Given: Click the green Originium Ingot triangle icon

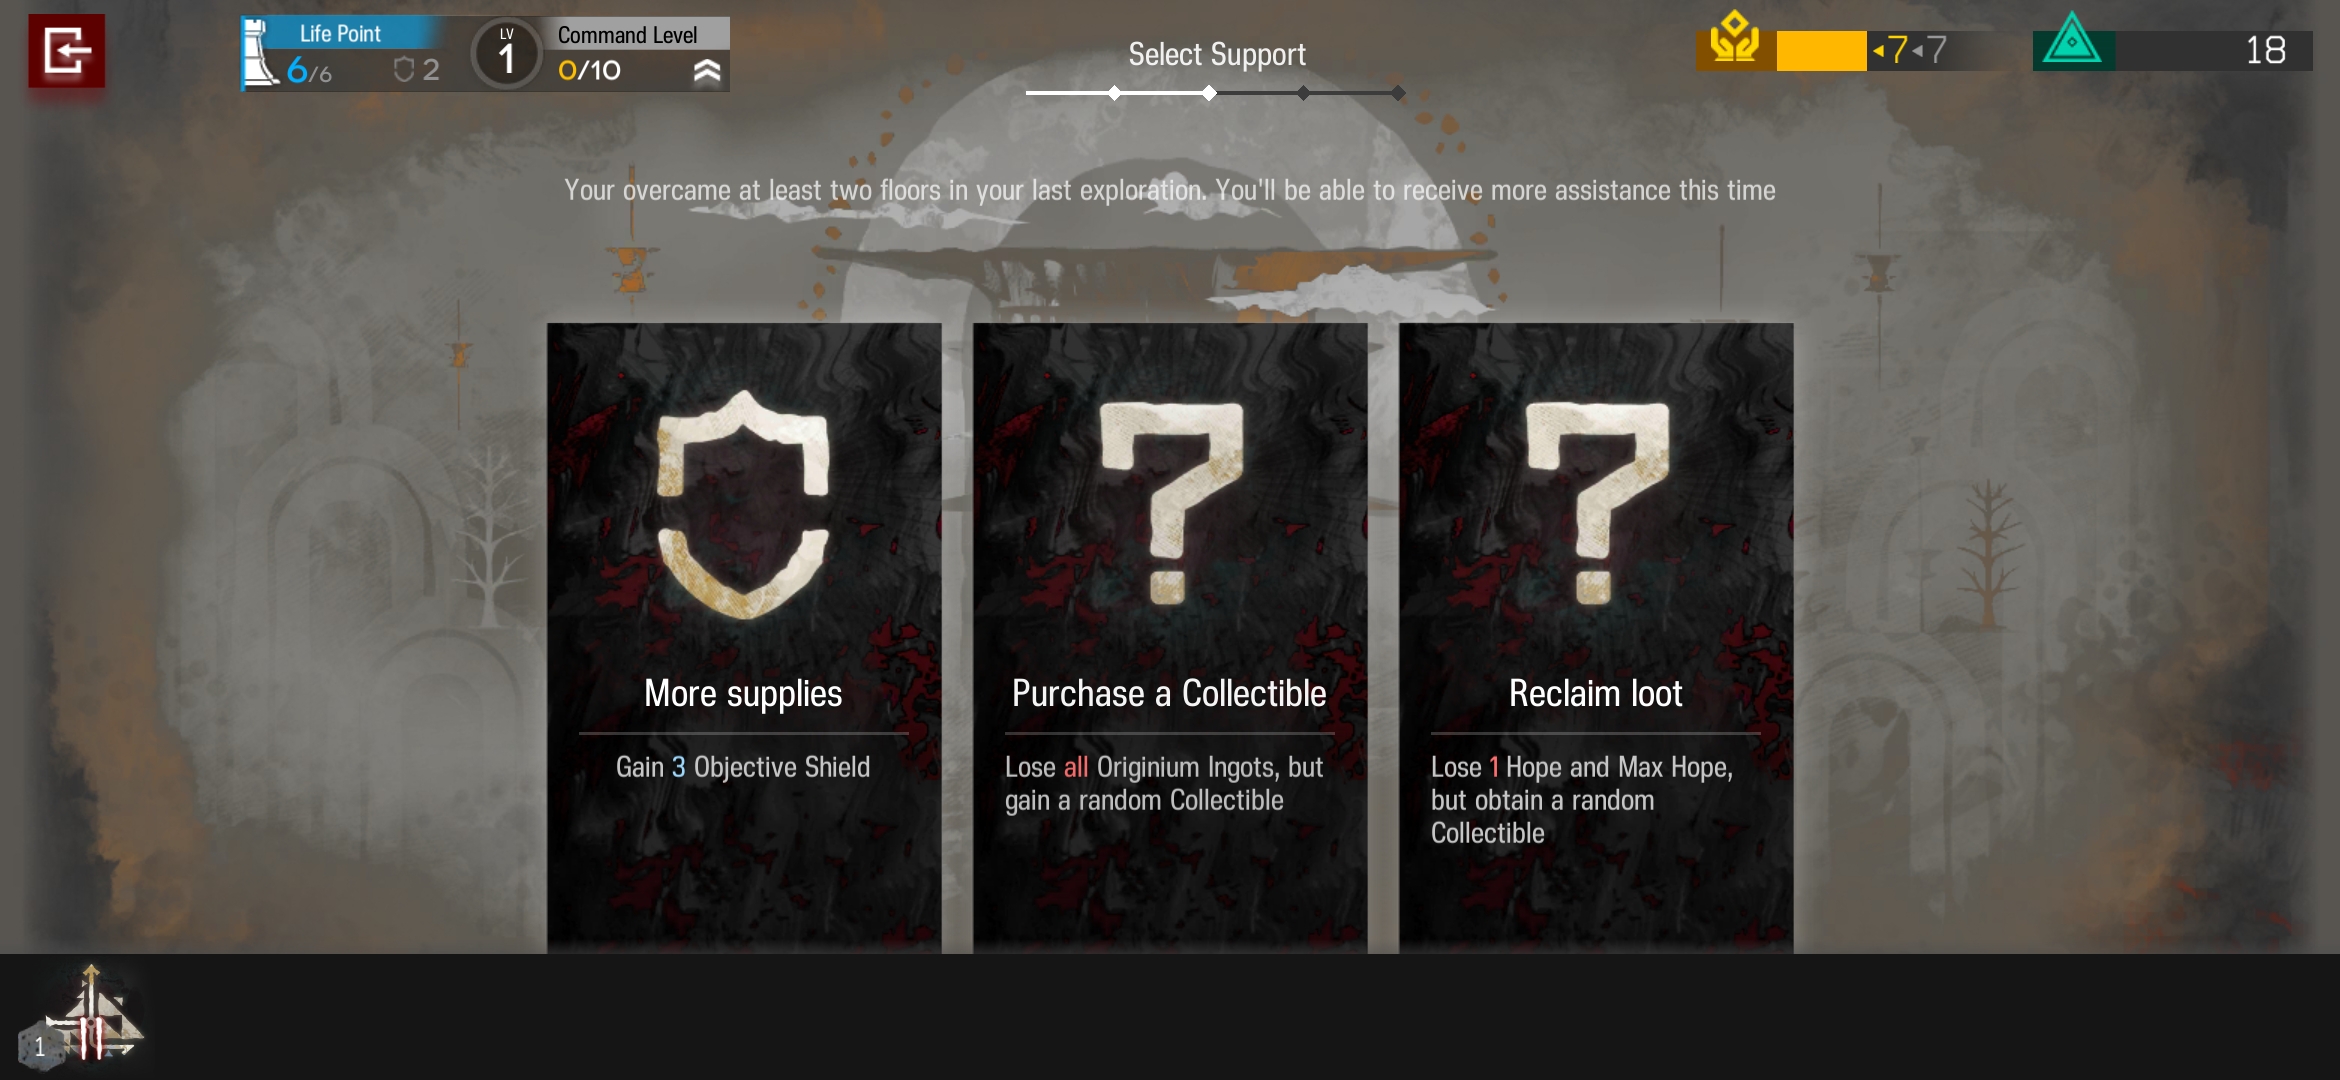Looking at the screenshot, I should click(2072, 40).
